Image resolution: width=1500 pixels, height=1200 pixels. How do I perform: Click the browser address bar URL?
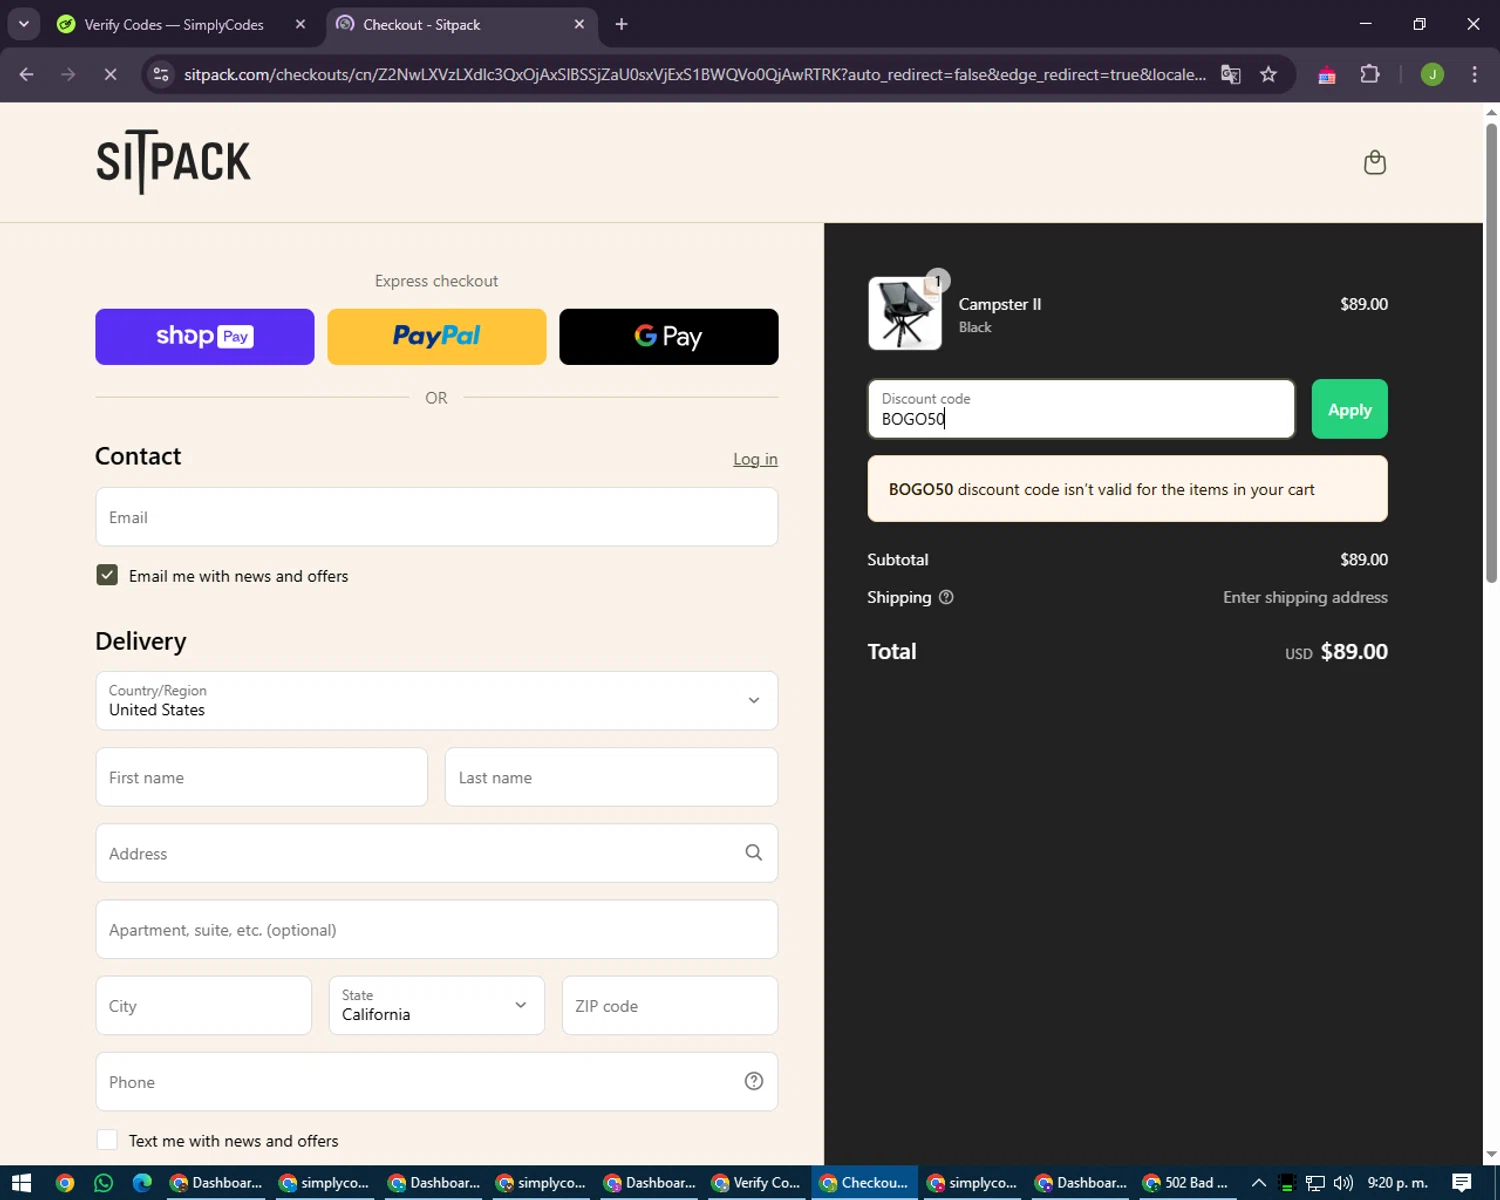[694, 75]
